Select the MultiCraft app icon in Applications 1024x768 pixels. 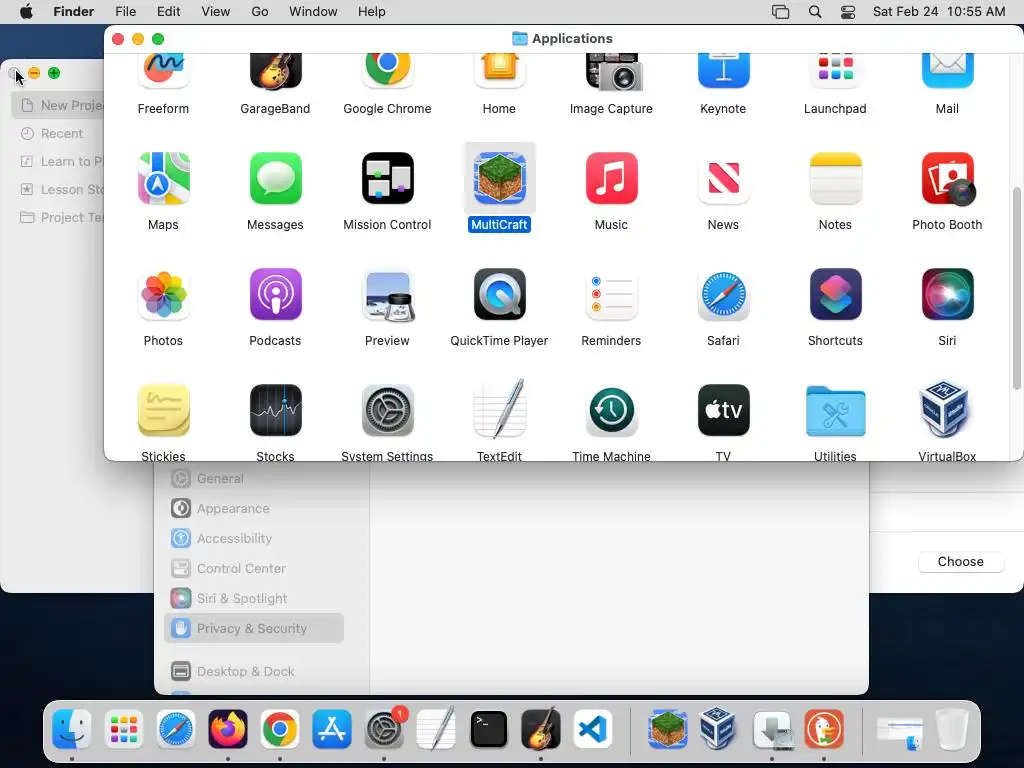pyautogui.click(x=500, y=178)
